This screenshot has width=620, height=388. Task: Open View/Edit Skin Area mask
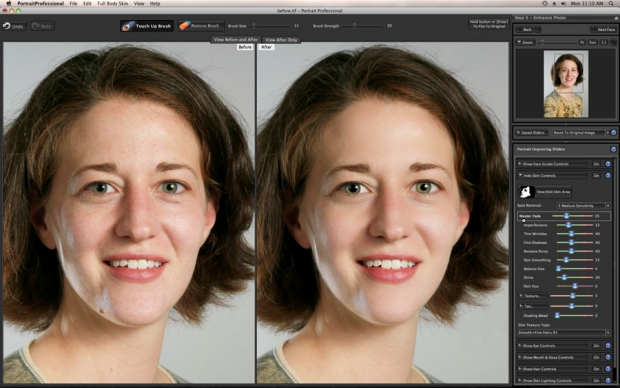pos(545,192)
